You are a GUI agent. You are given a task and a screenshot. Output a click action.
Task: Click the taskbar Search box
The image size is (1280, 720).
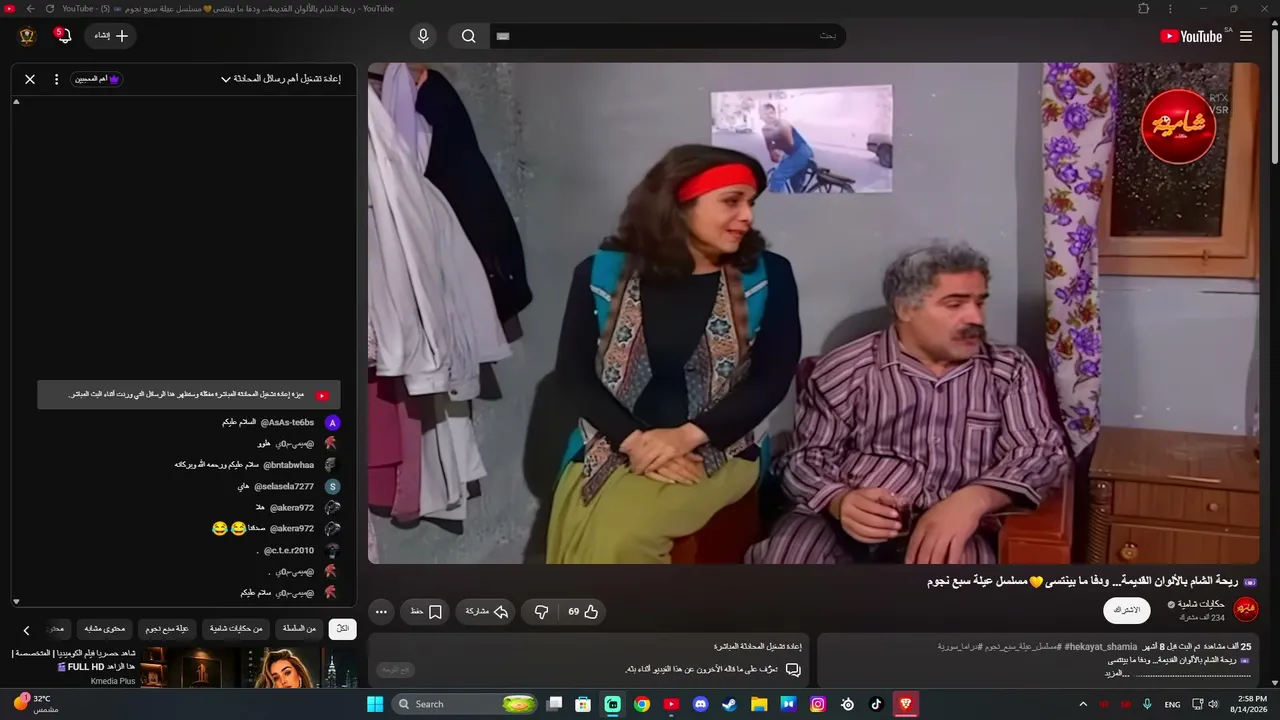[465, 704]
